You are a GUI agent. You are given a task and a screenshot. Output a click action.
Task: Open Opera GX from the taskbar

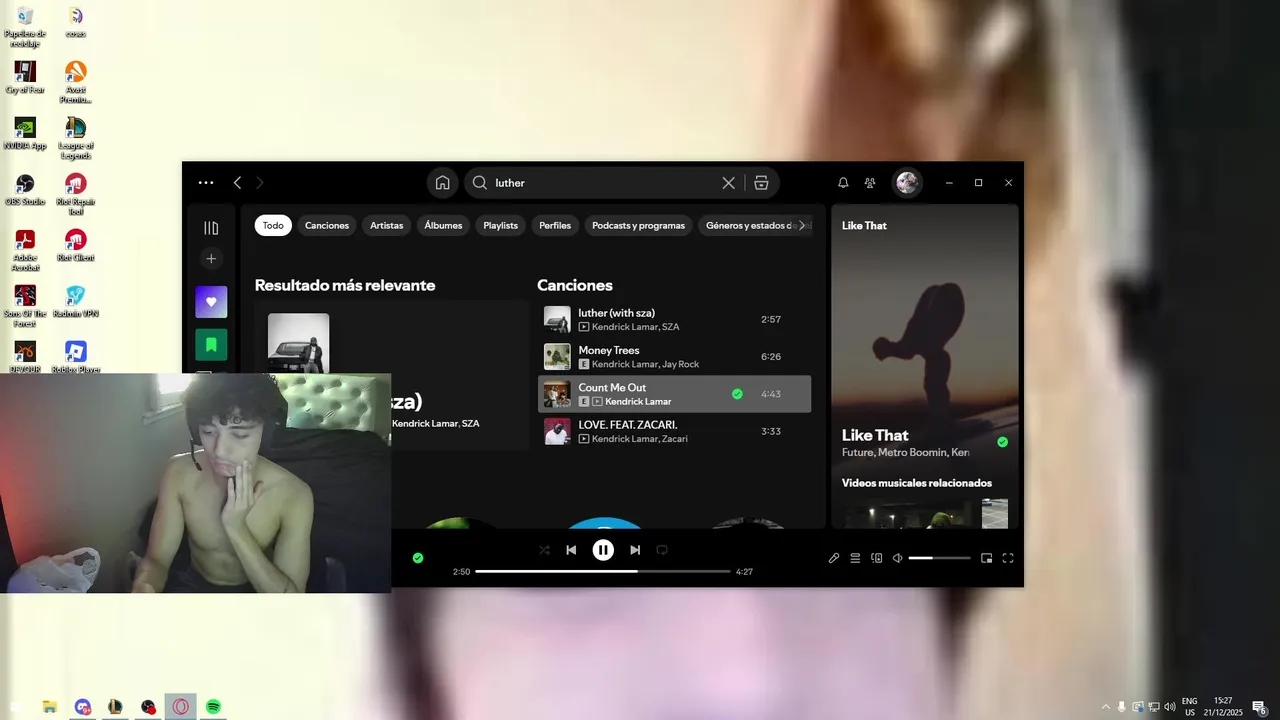click(x=181, y=707)
